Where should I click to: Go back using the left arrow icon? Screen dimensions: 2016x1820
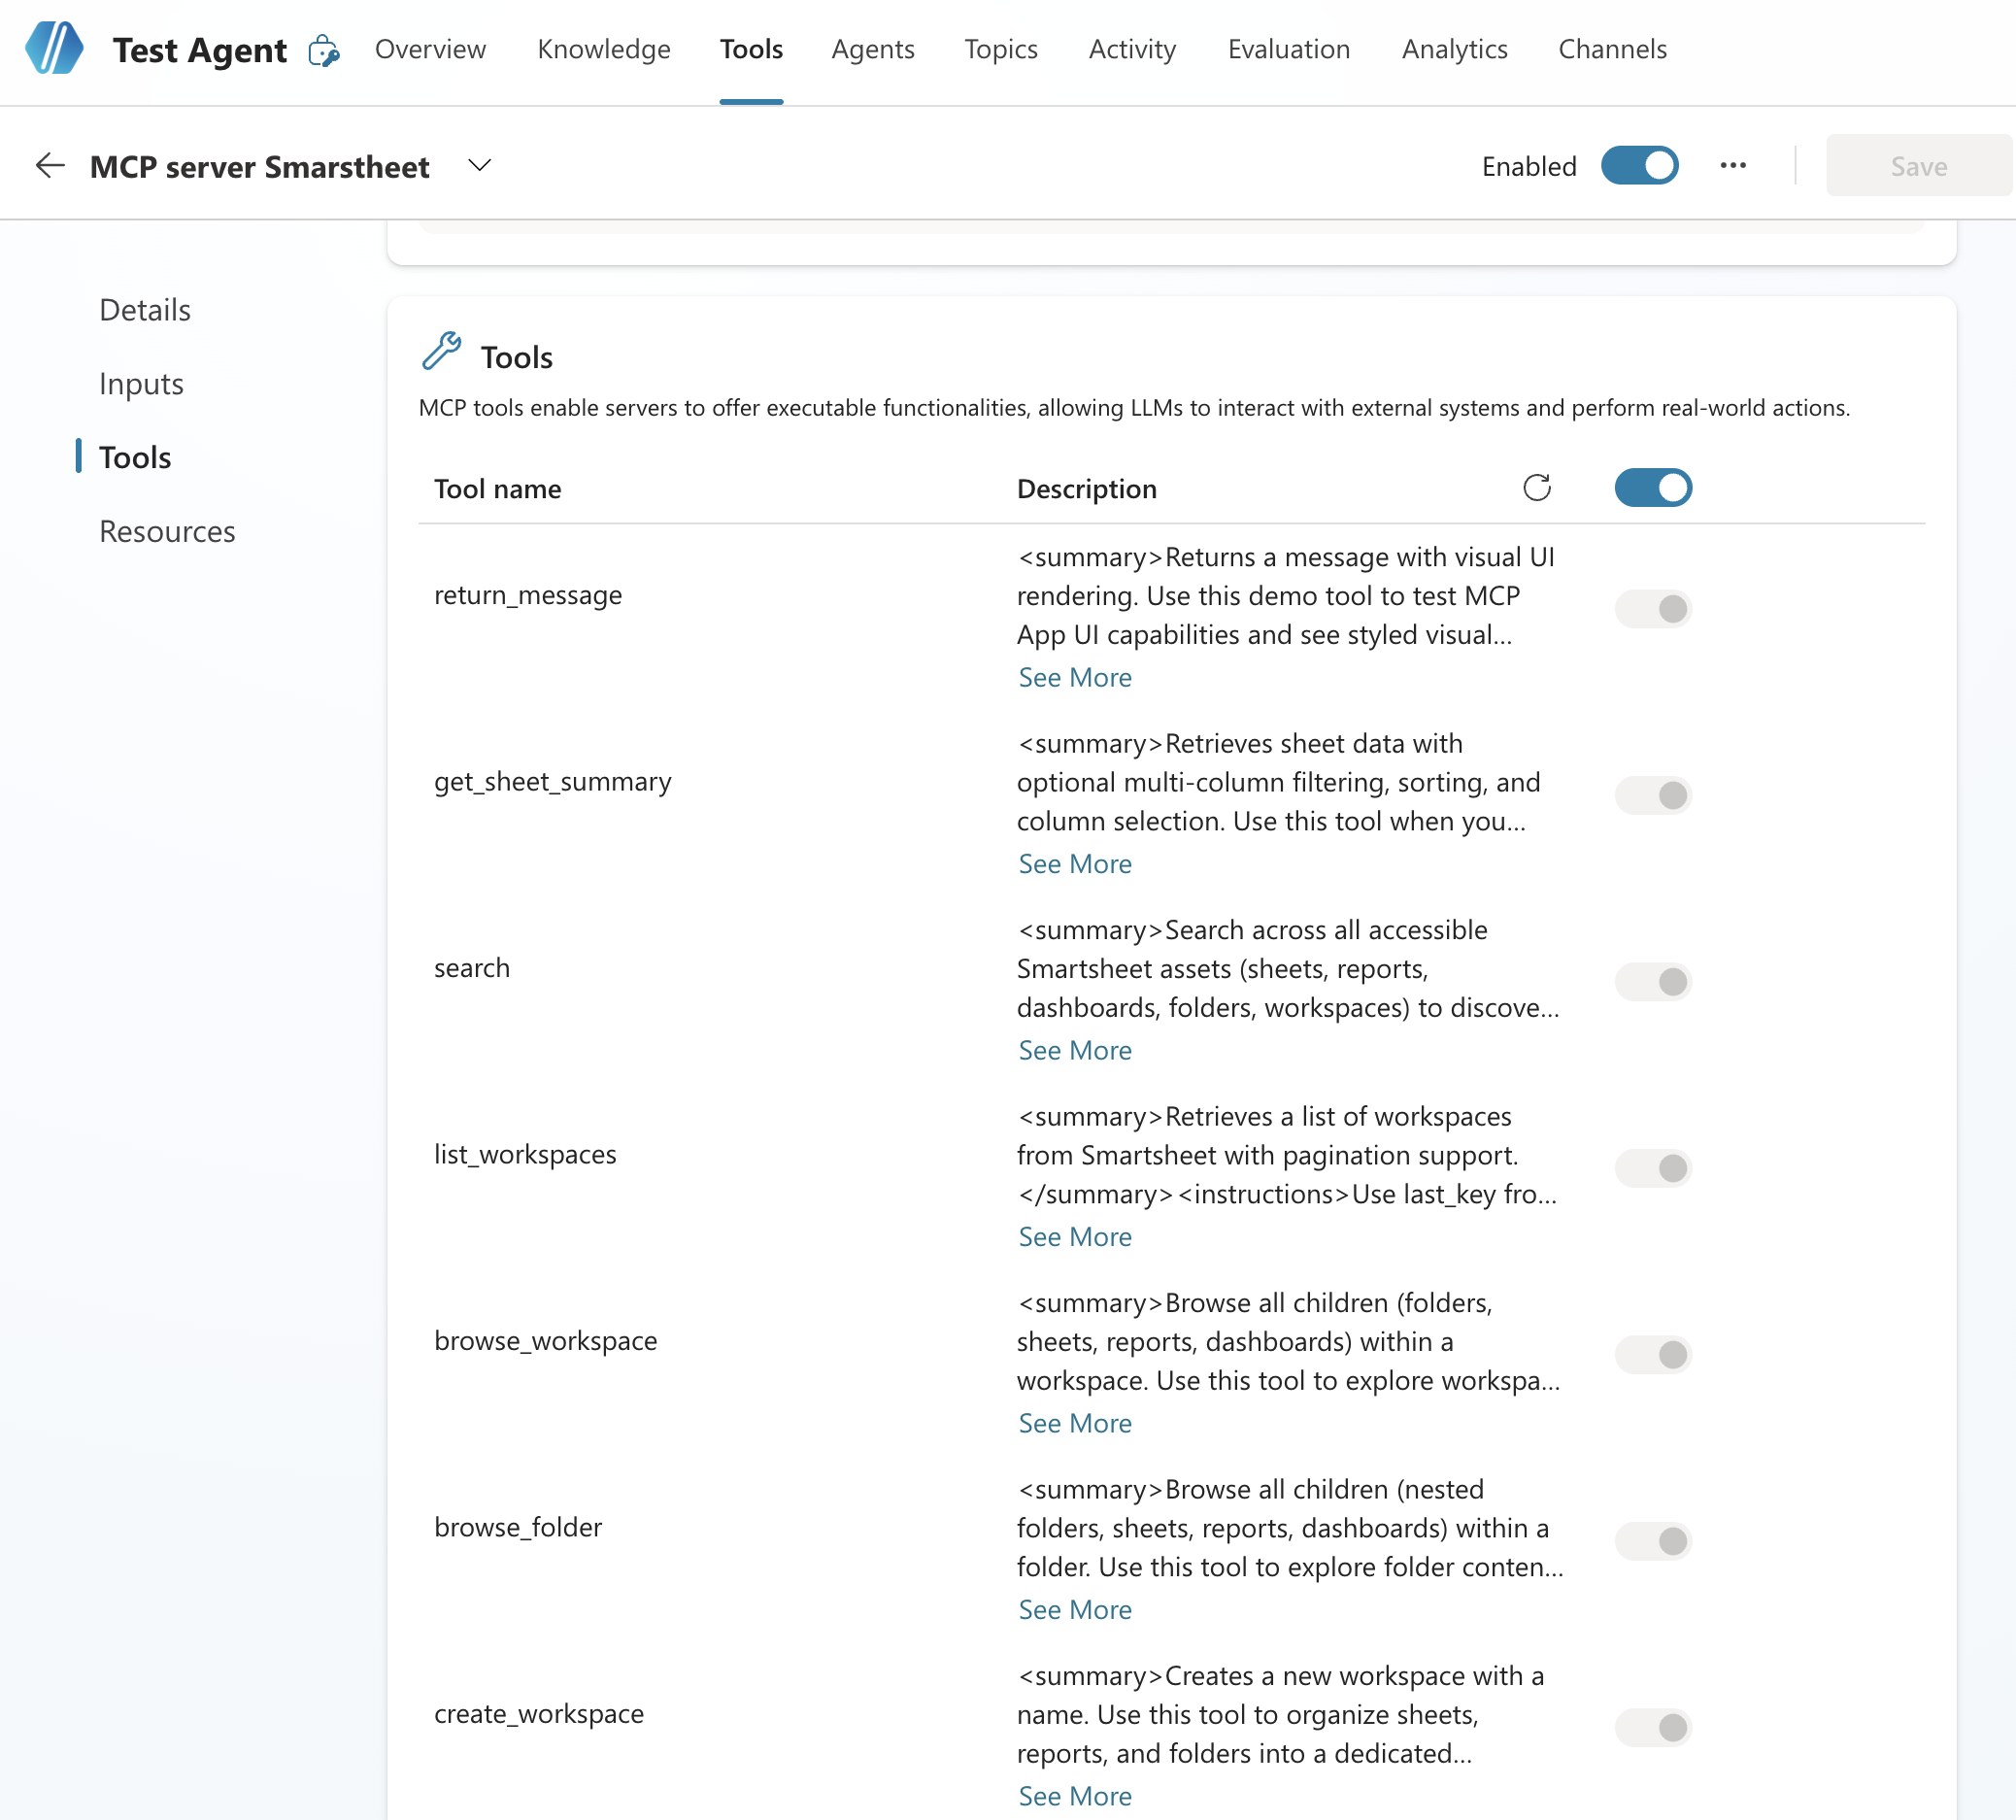[50, 165]
